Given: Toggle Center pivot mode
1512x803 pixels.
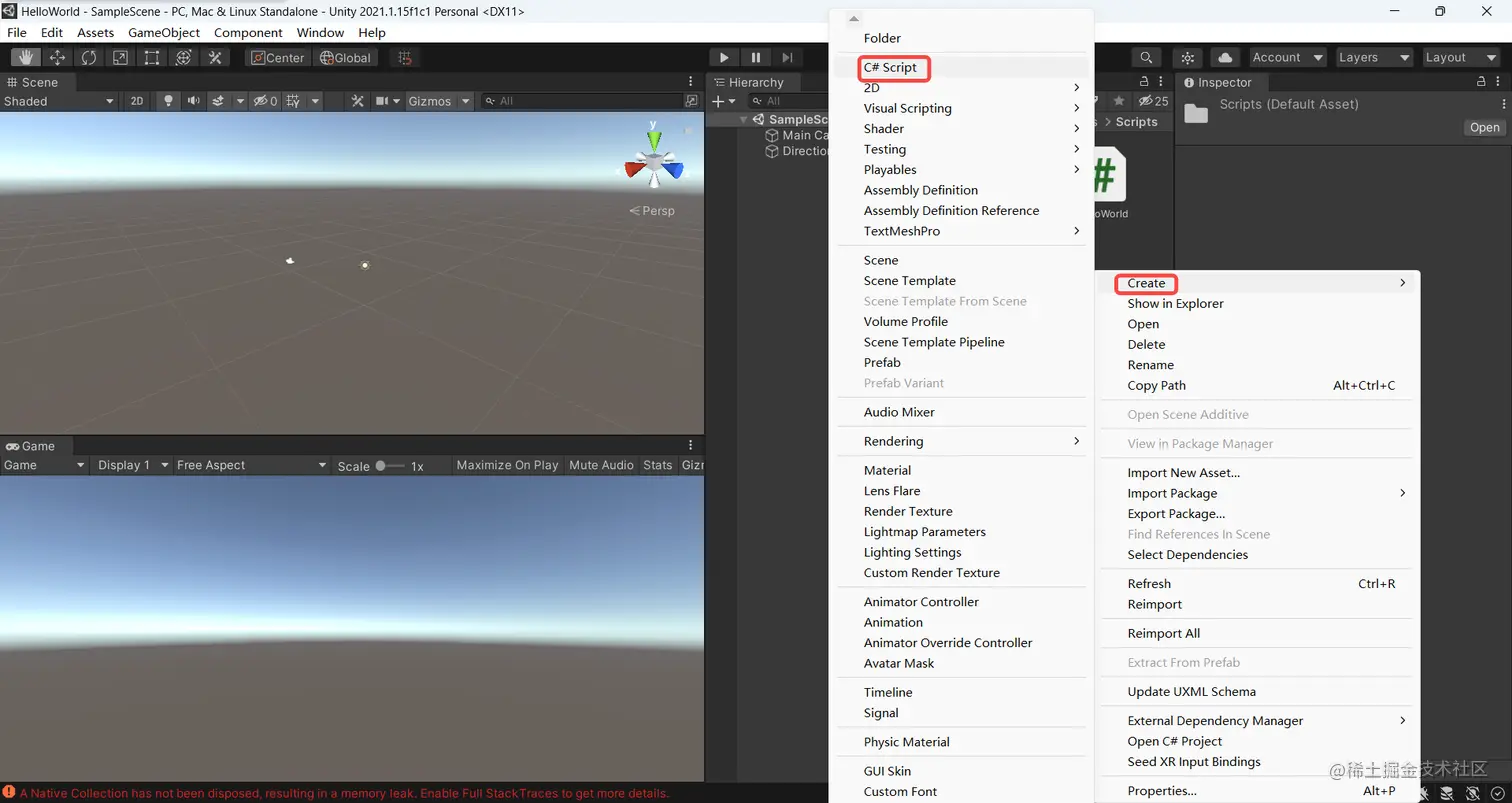Looking at the screenshot, I should click(278, 58).
